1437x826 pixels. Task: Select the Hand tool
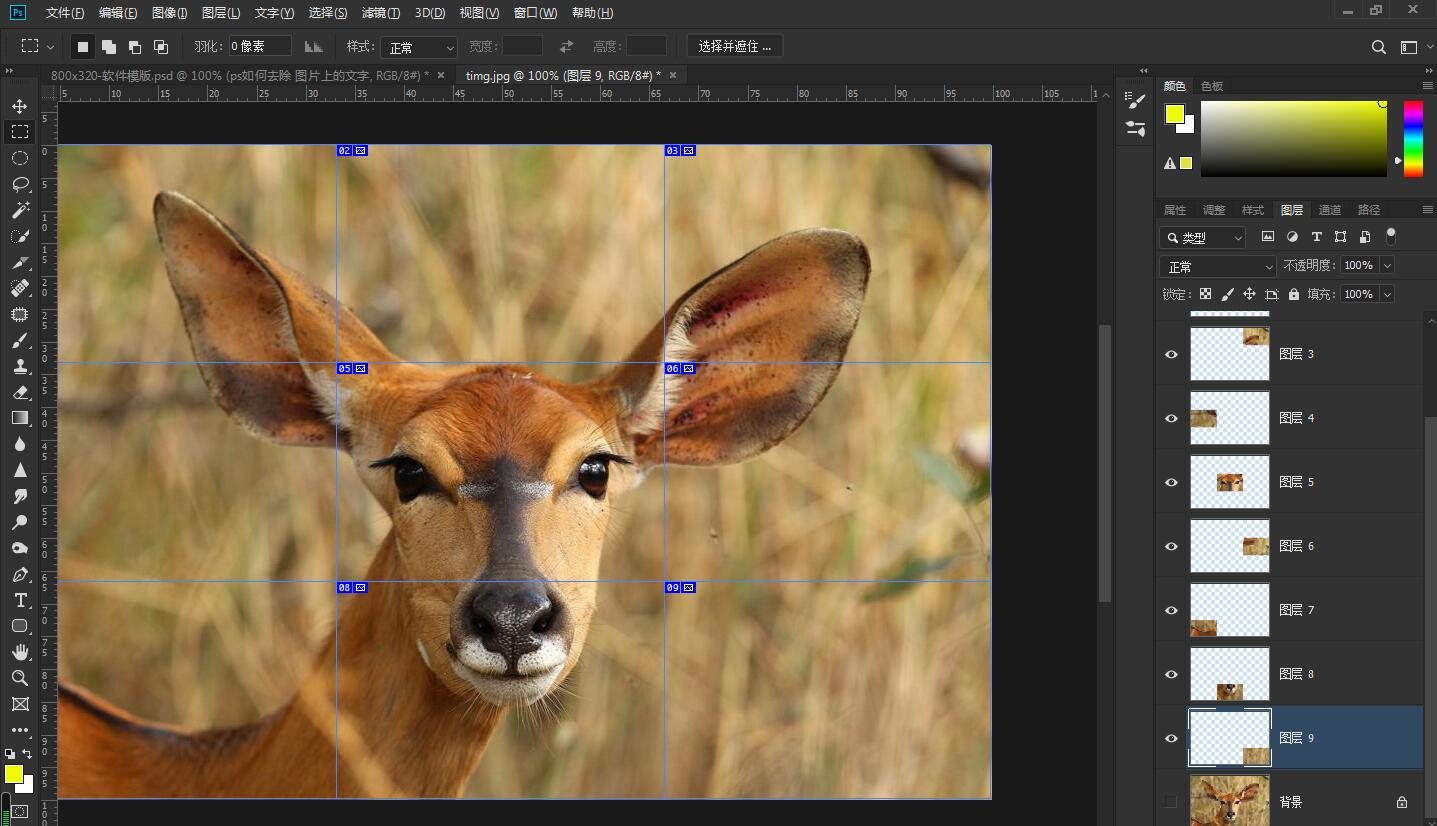(19, 652)
